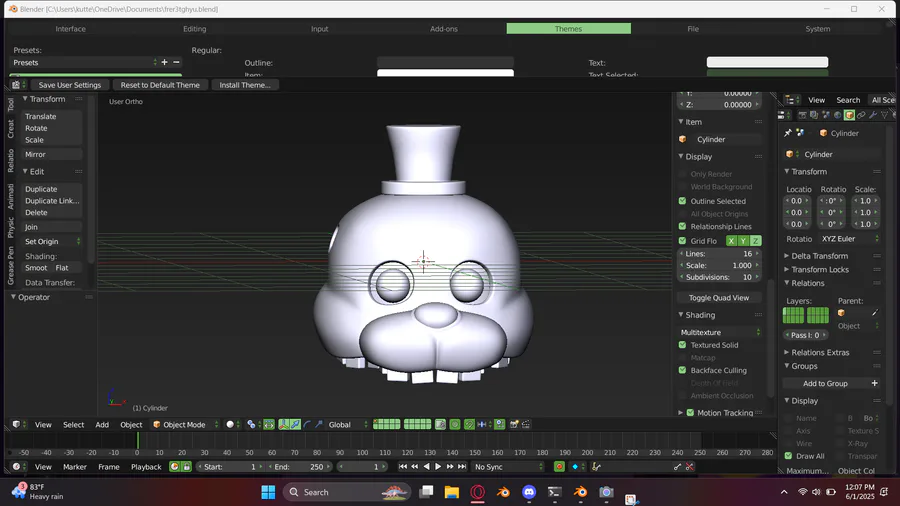Collapse the Operator panel

tap(30, 297)
